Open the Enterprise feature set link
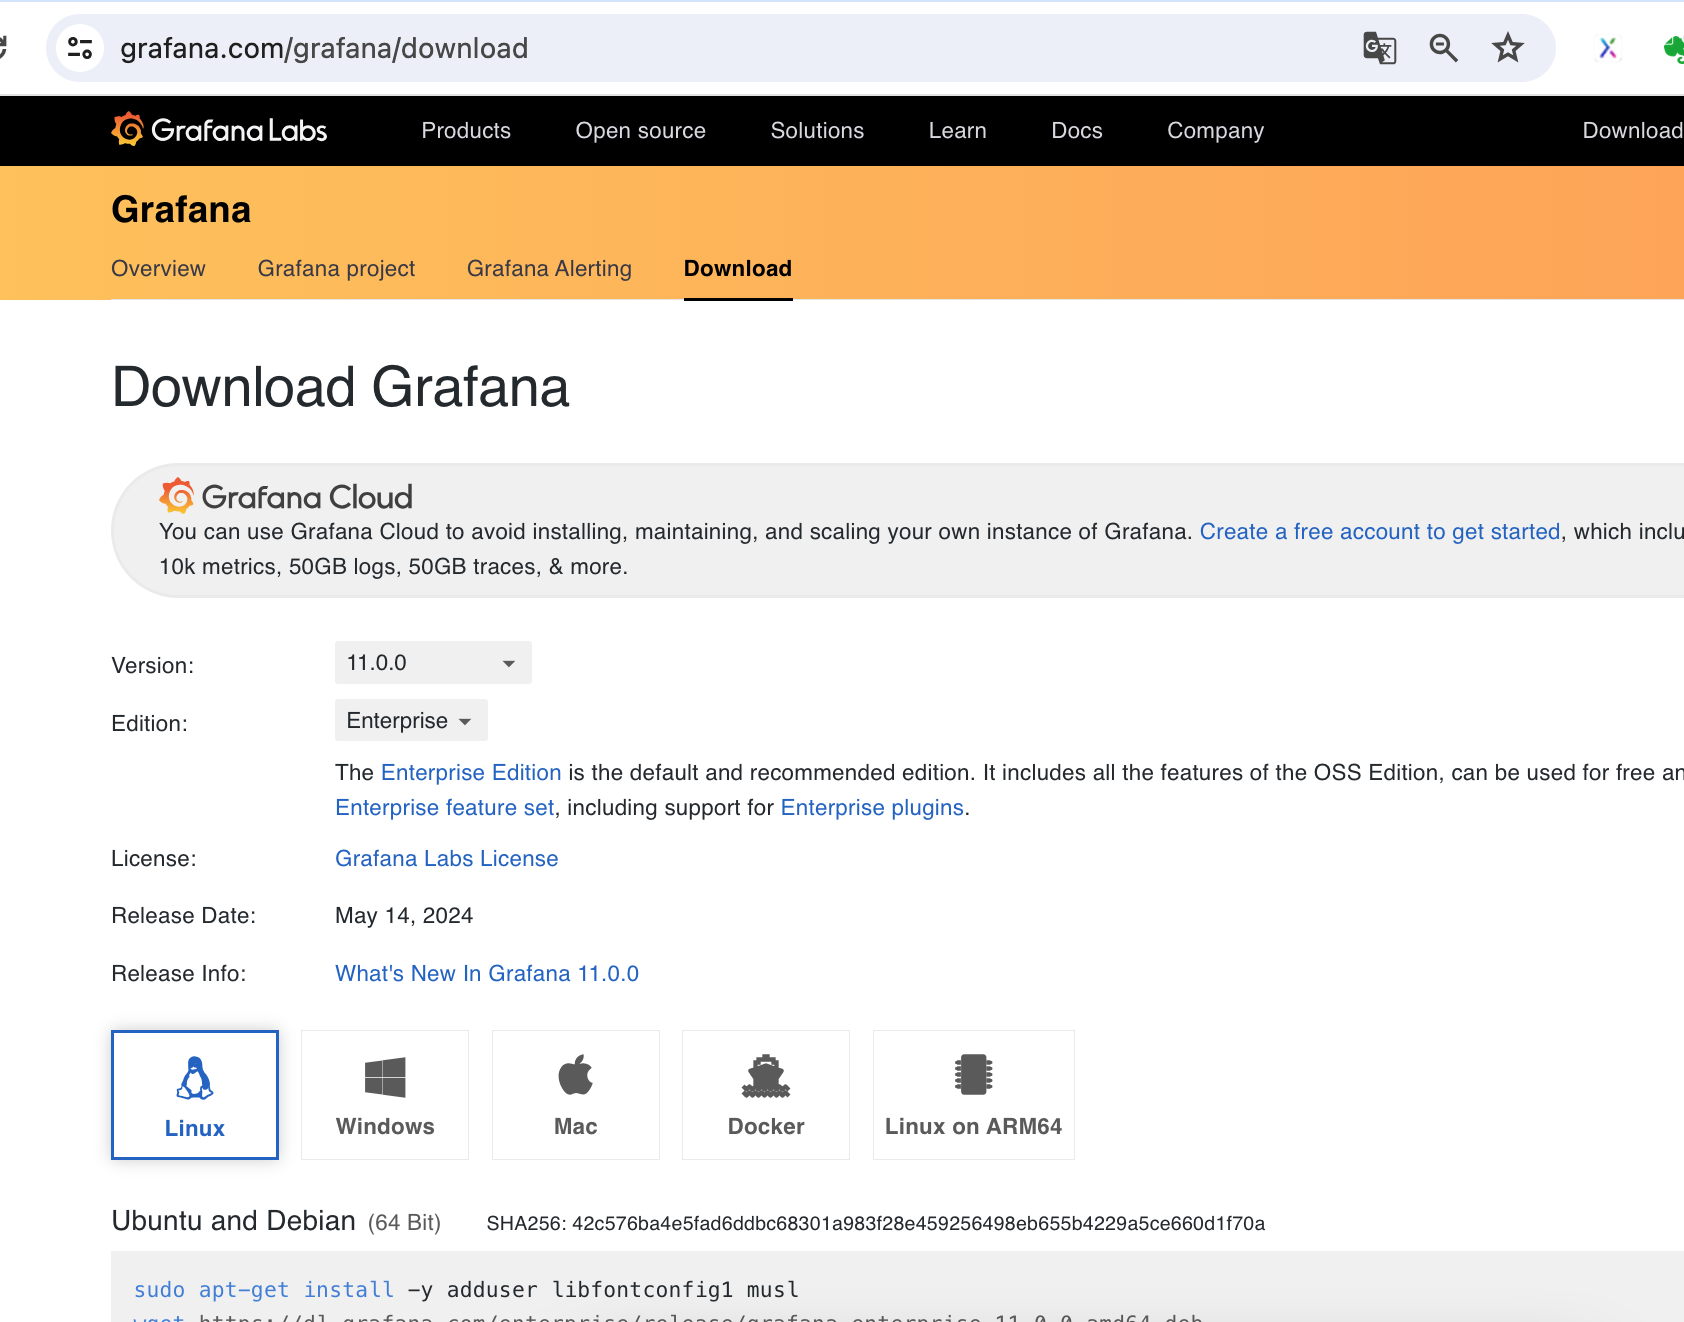 pos(445,808)
